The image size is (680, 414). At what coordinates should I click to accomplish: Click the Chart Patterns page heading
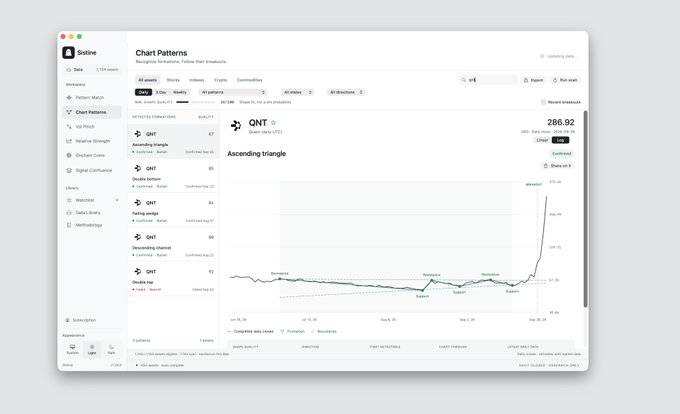click(x=161, y=53)
